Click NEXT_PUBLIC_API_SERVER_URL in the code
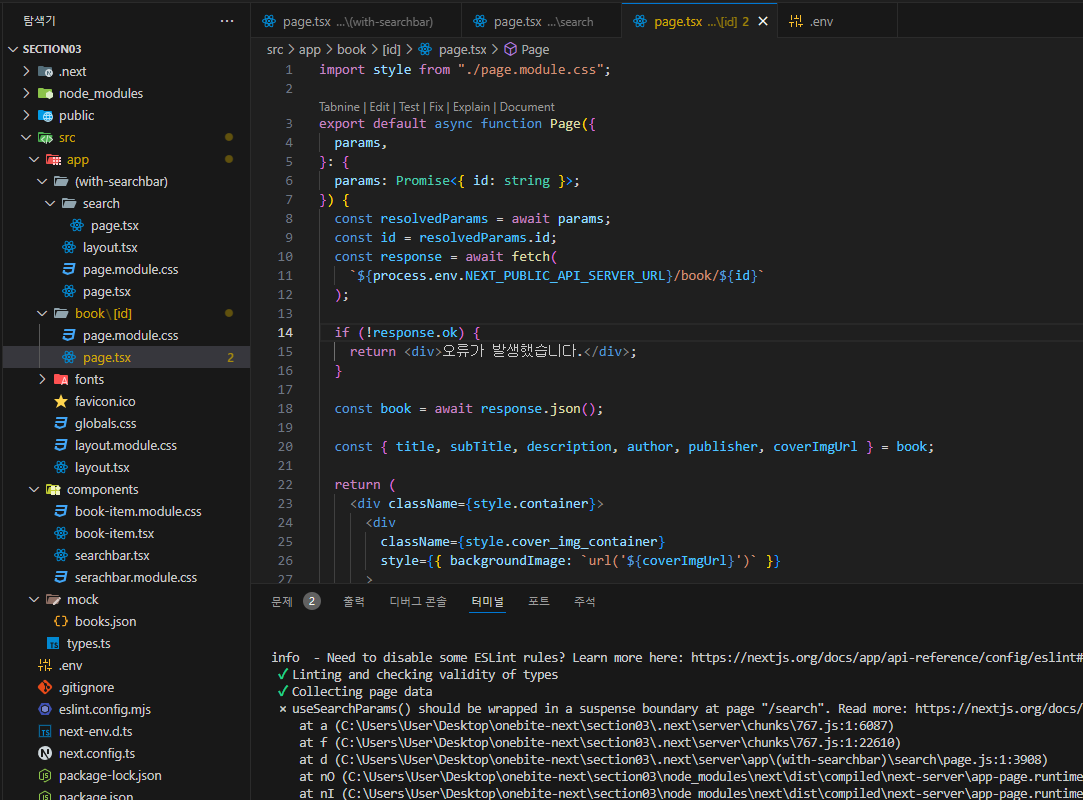Viewport: 1083px width, 800px height. (565, 276)
